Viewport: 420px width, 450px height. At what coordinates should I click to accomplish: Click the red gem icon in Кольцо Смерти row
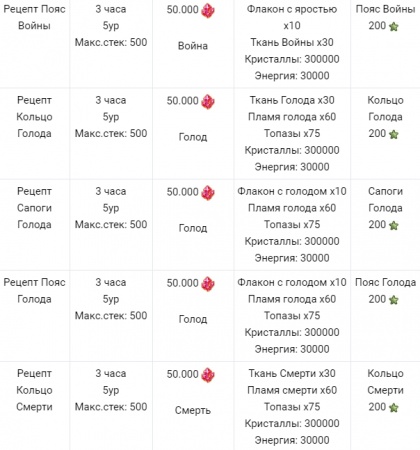pyautogui.click(x=208, y=375)
